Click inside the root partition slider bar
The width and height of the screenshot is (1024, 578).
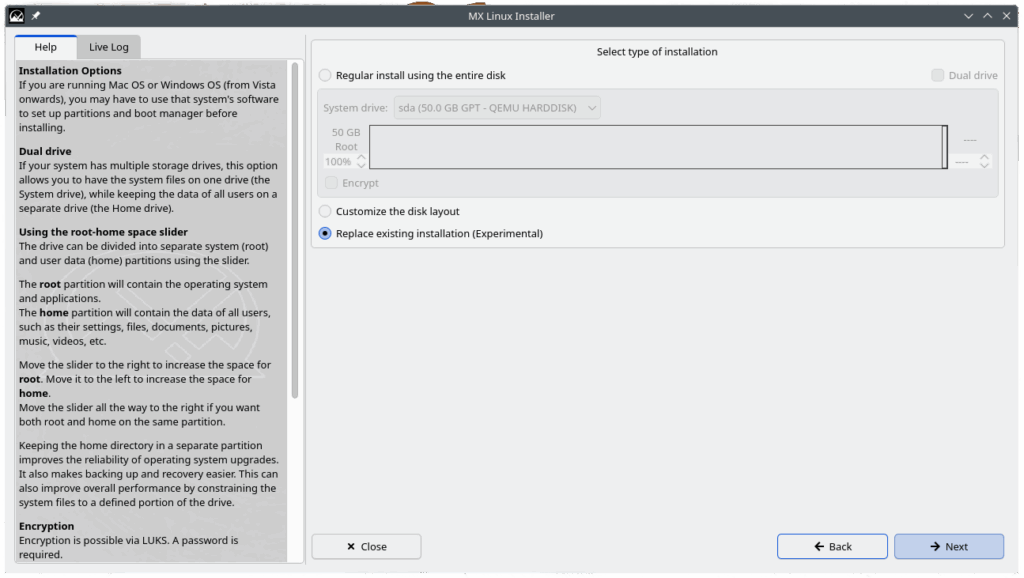(x=656, y=147)
